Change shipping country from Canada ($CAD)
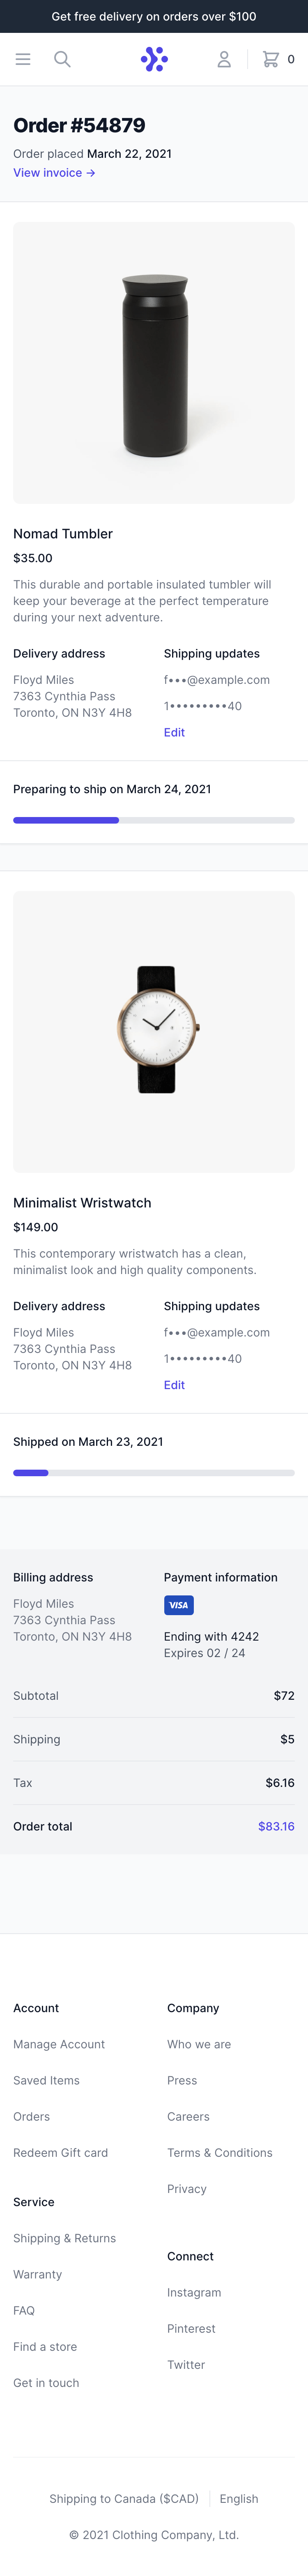 124,2498
